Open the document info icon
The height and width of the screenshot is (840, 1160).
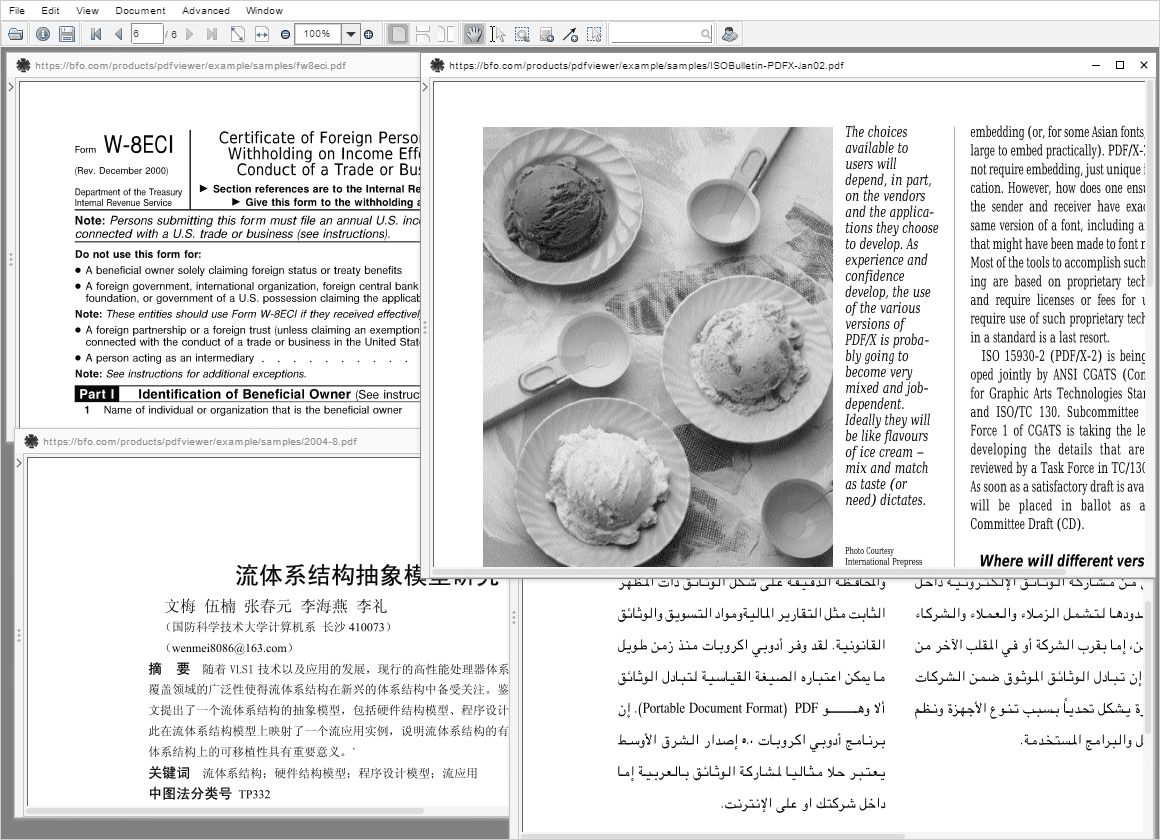(42, 34)
